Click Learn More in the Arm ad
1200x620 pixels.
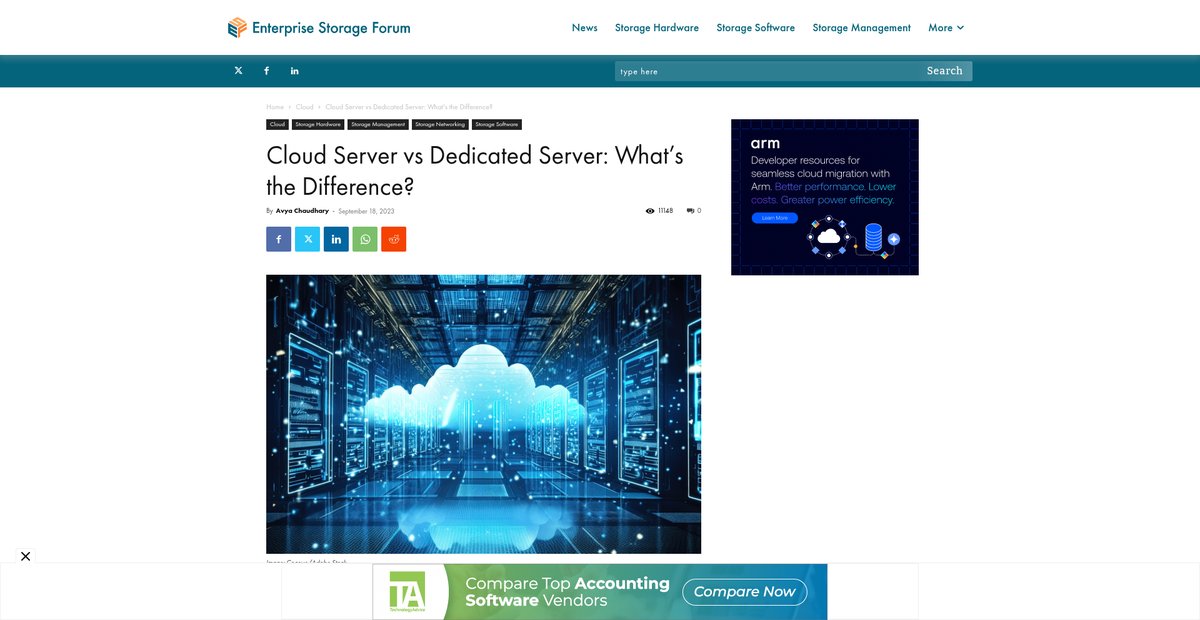pyautogui.click(x=775, y=217)
